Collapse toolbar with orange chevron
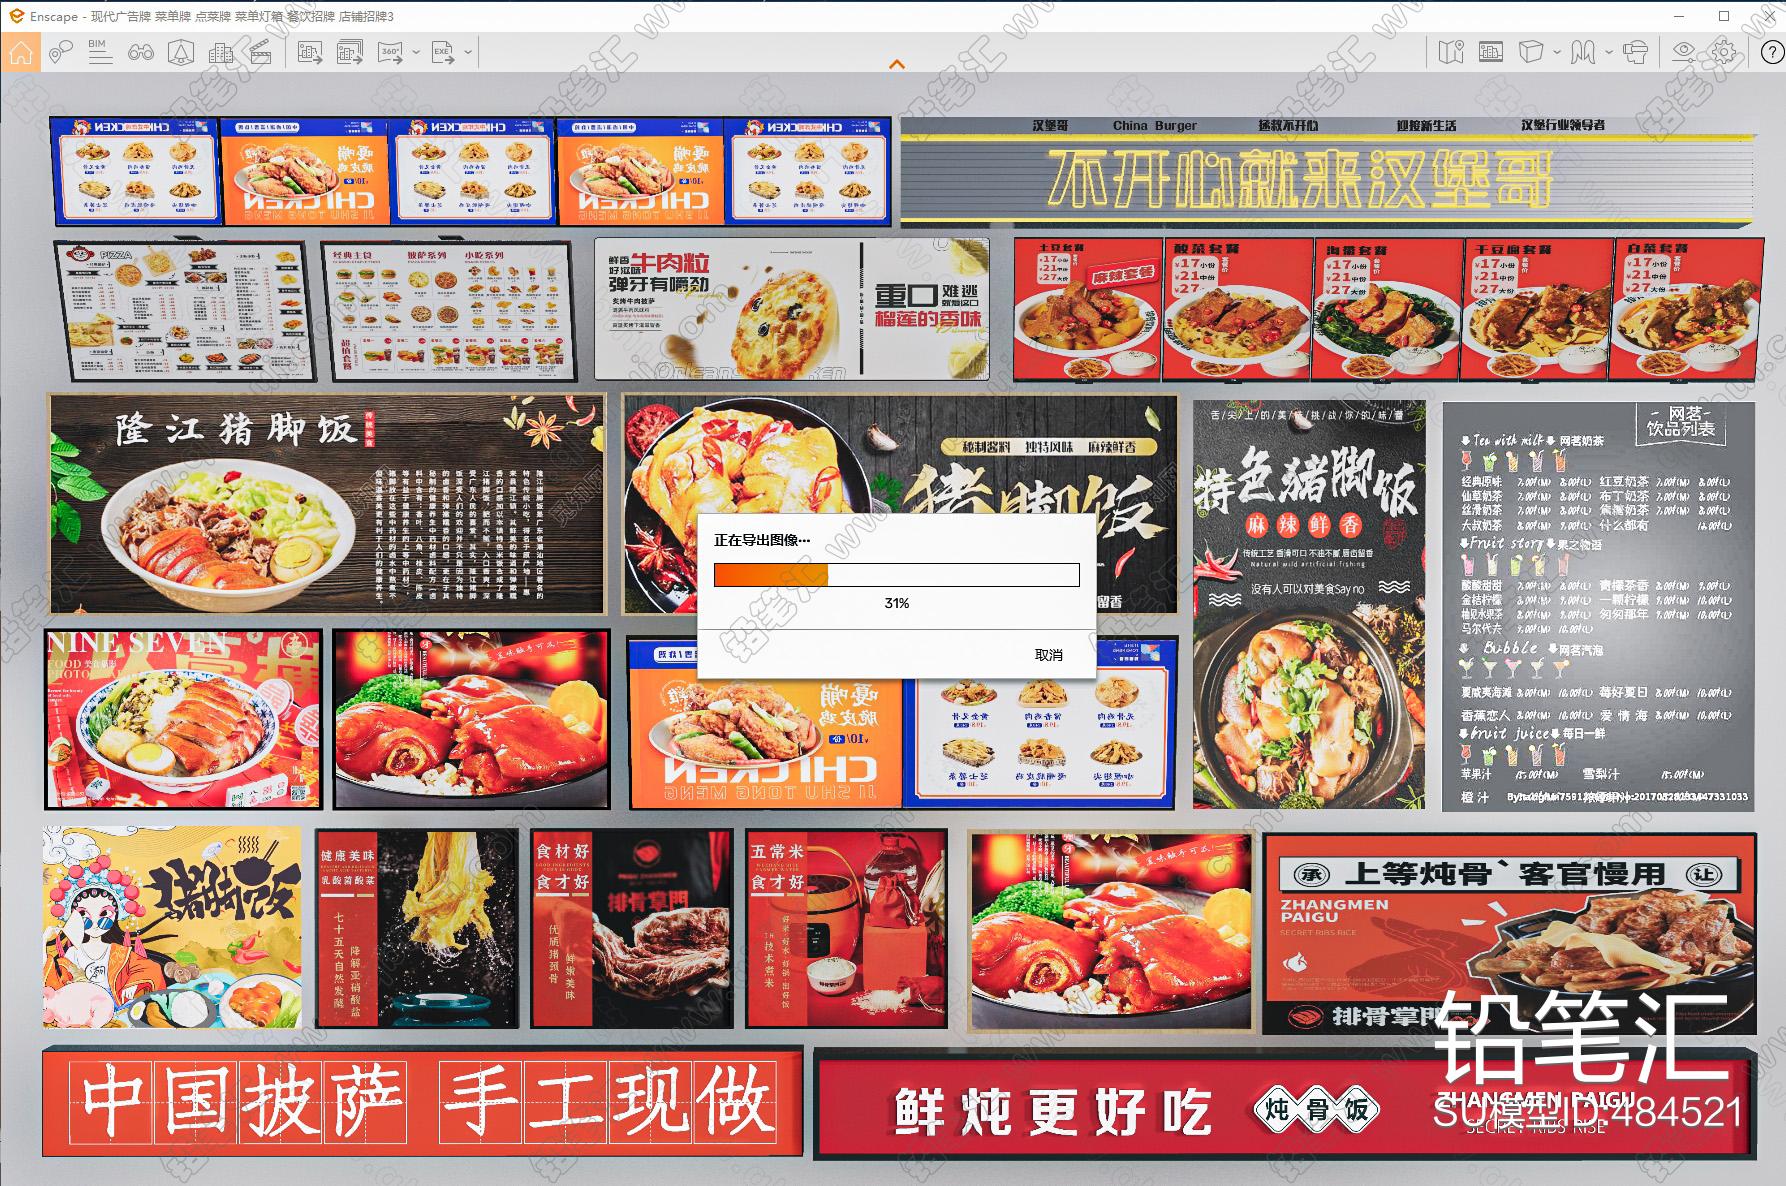 tap(897, 64)
